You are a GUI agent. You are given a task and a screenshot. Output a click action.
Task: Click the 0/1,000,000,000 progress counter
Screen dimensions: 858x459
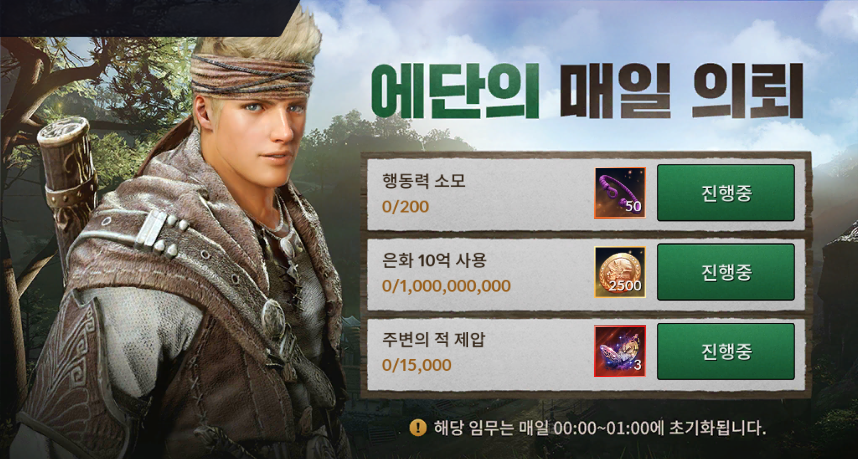pos(447,286)
